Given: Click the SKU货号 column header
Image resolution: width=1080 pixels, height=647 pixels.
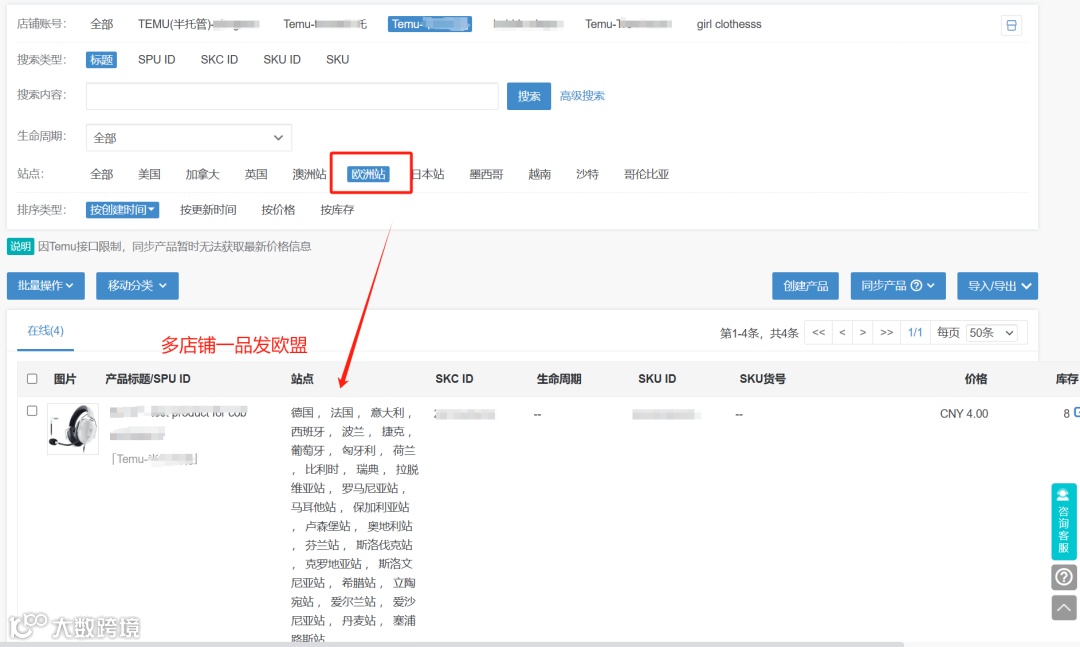Looking at the screenshot, I should (x=762, y=378).
